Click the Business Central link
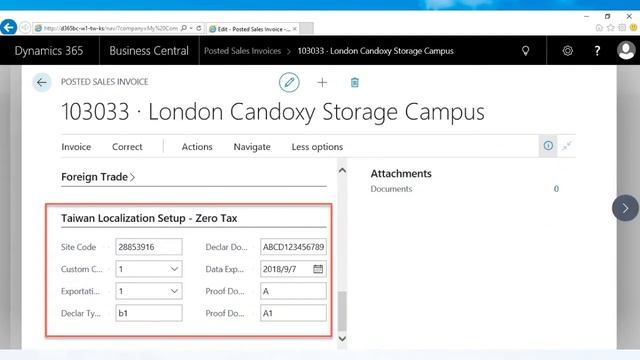Image resolution: width=640 pixels, height=360 pixels. pyautogui.click(x=149, y=51)
